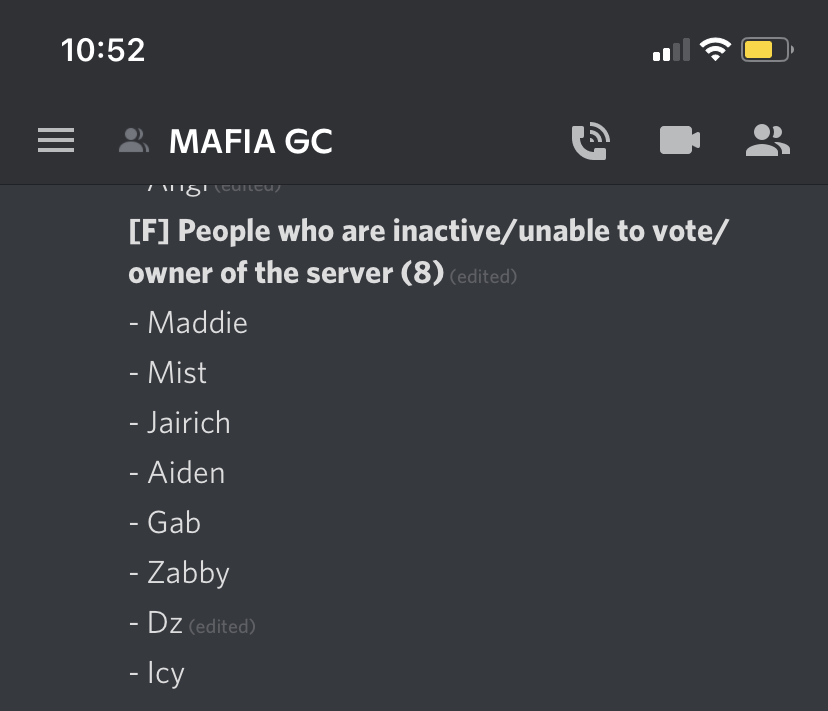Select the Dz list entry

pos(156,622)
